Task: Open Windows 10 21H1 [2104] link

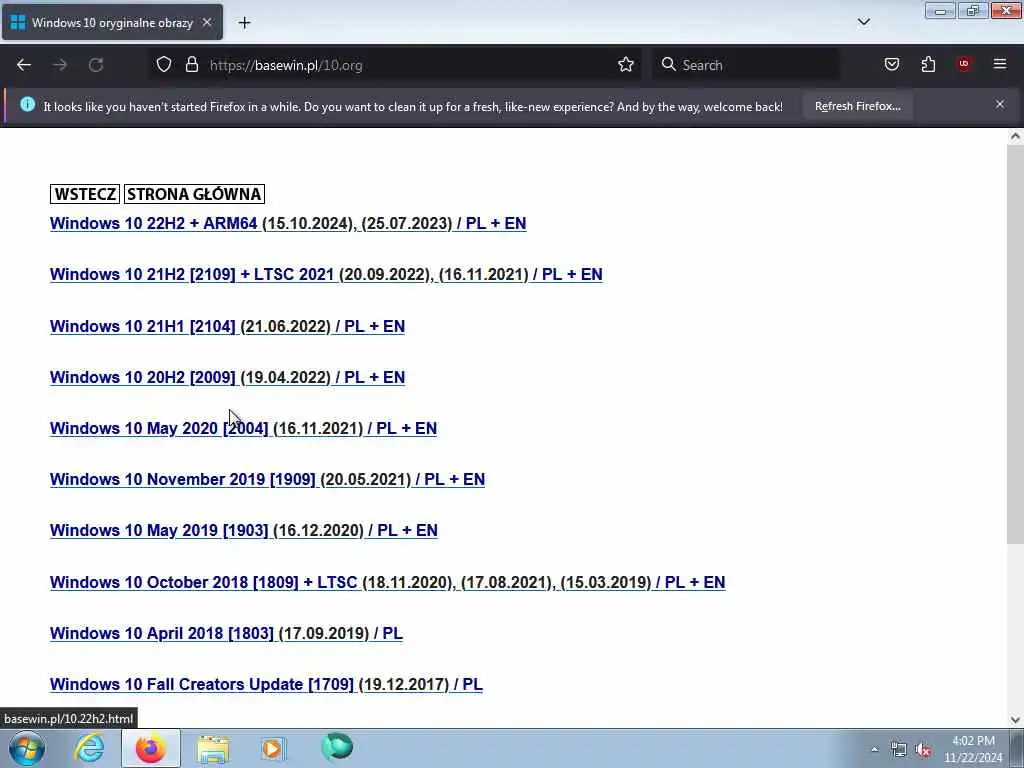Action: coord(227,326)
